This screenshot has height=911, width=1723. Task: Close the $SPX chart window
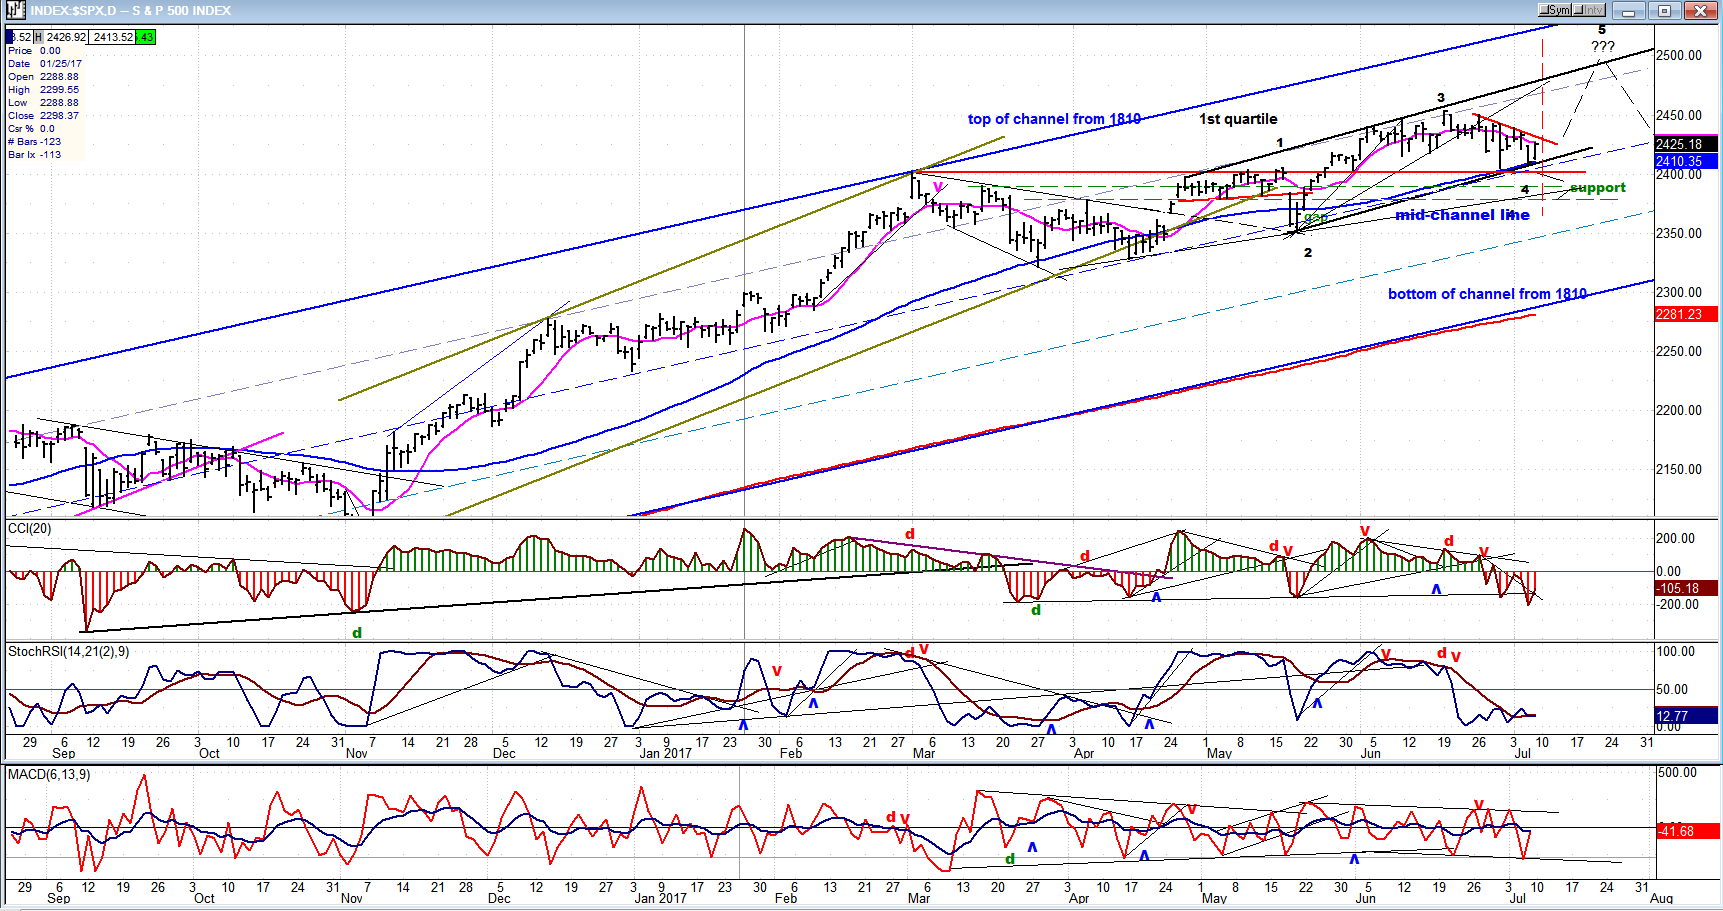[1700, 11]
